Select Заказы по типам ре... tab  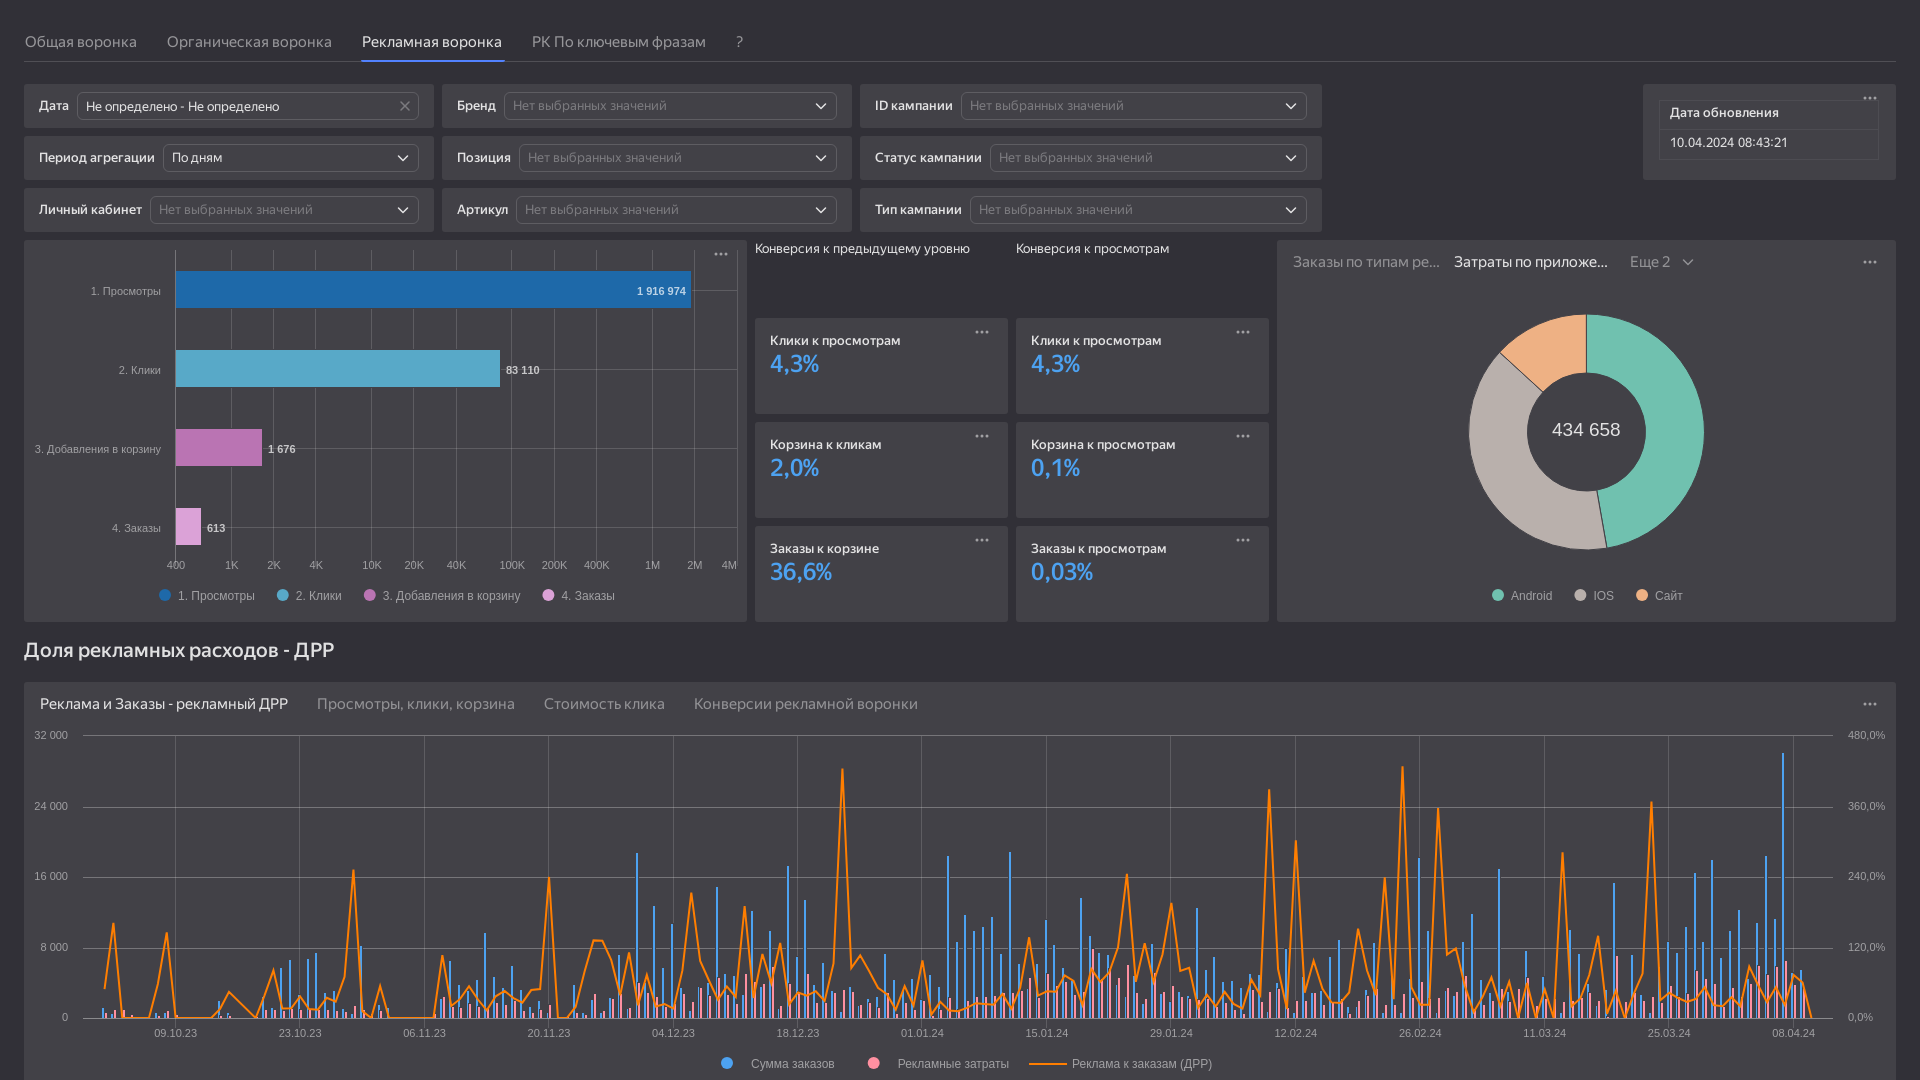(x=1365, y=262)
